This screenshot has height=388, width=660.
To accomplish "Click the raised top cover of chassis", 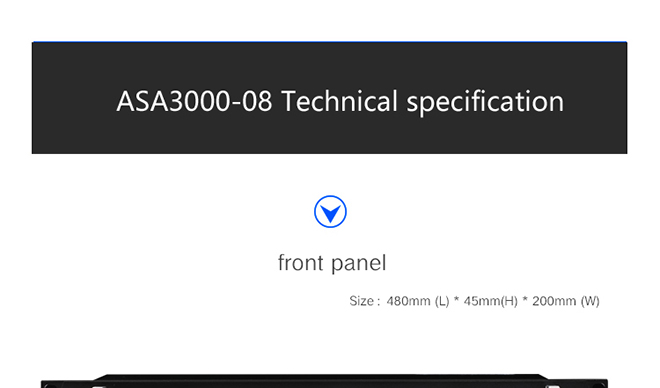I will 322,377.
